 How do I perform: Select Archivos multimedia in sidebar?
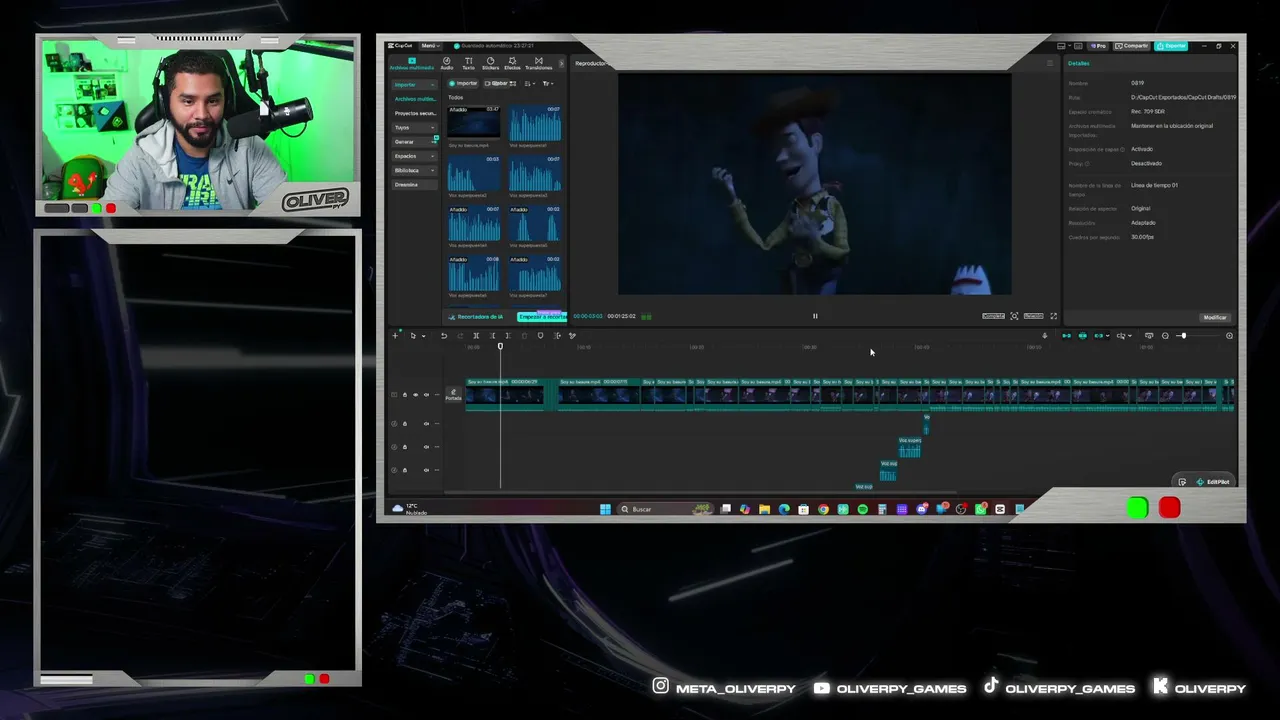click(x=414, y=99)
